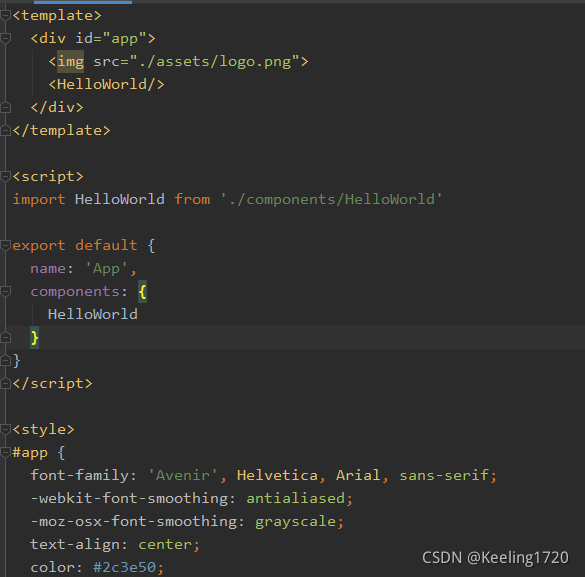Click the src attribute name
Screen dimensions: 585x577
click(106, 62)
